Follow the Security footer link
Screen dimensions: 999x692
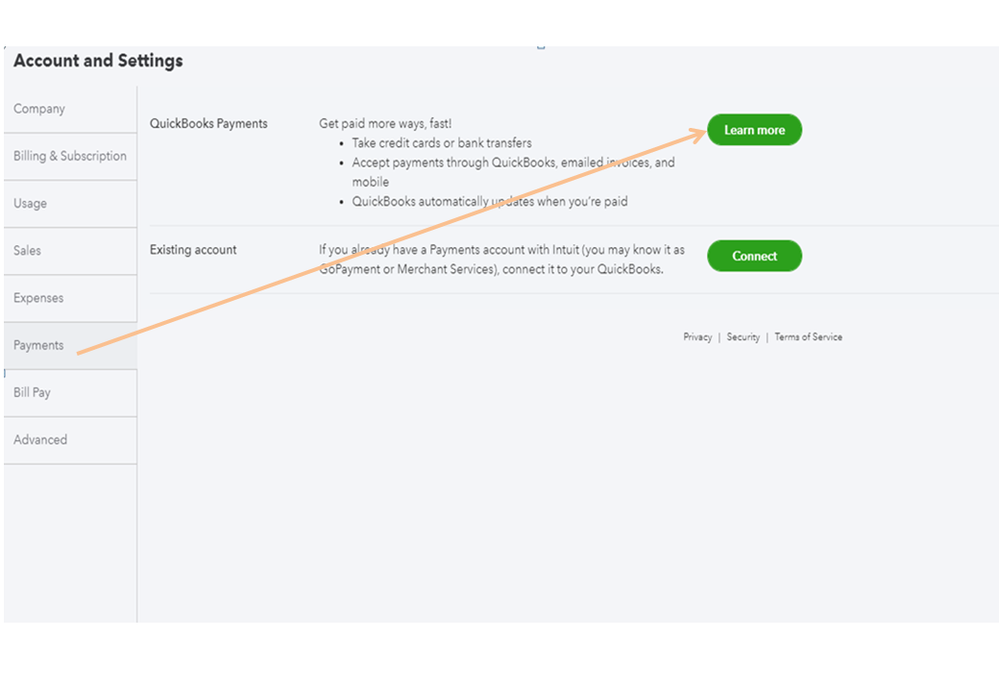point(743,337)
